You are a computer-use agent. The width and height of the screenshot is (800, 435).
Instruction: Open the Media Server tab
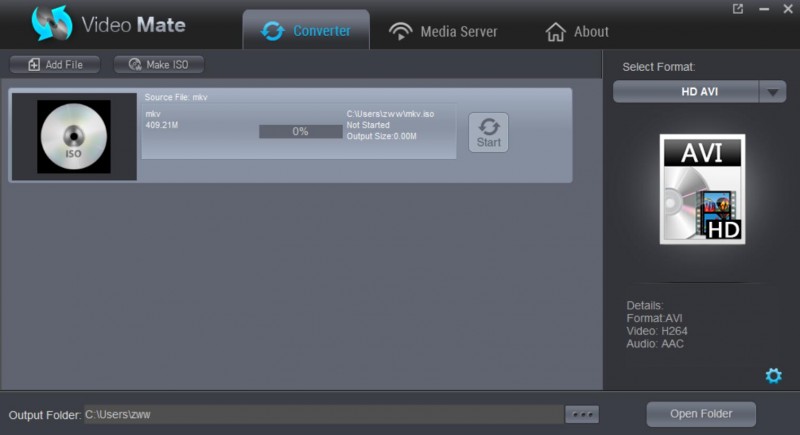443,31
